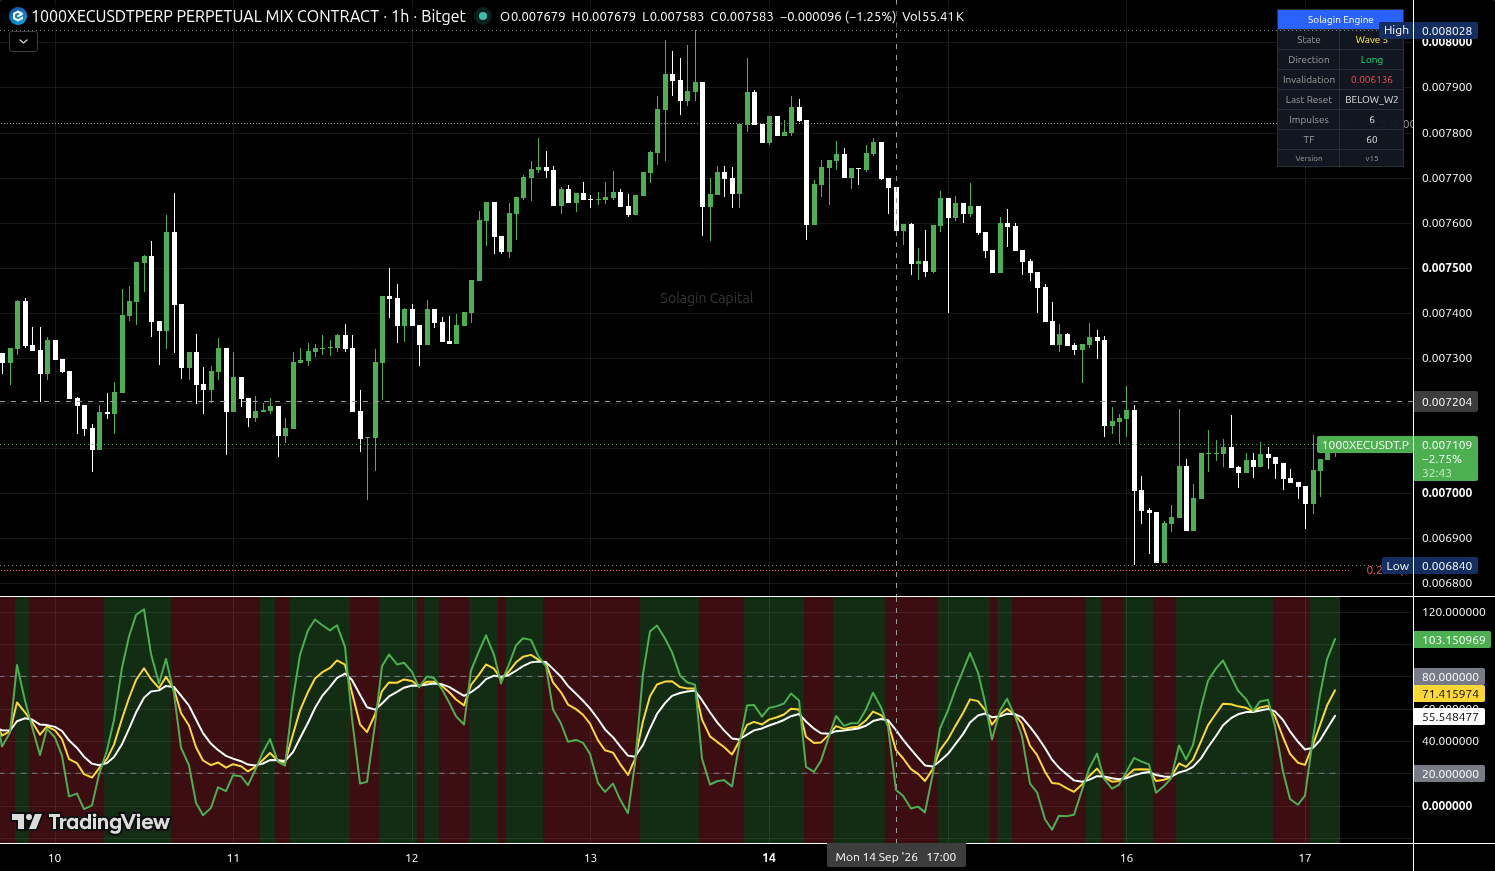Select the Solagin Engine table header
The image size is (1495, 871).
pyautogui.click(x=1340, y=20)
